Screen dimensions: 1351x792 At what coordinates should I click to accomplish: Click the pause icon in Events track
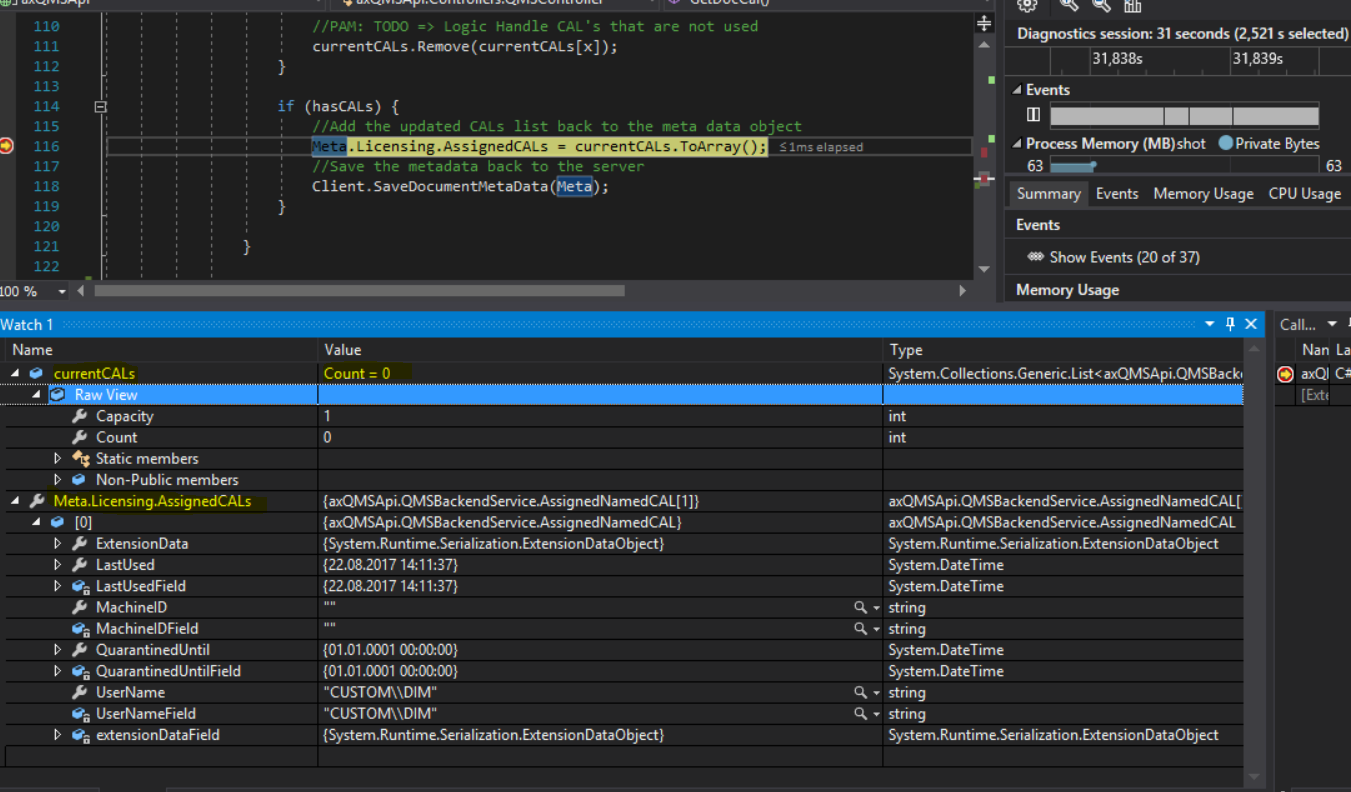(1033, 115)
